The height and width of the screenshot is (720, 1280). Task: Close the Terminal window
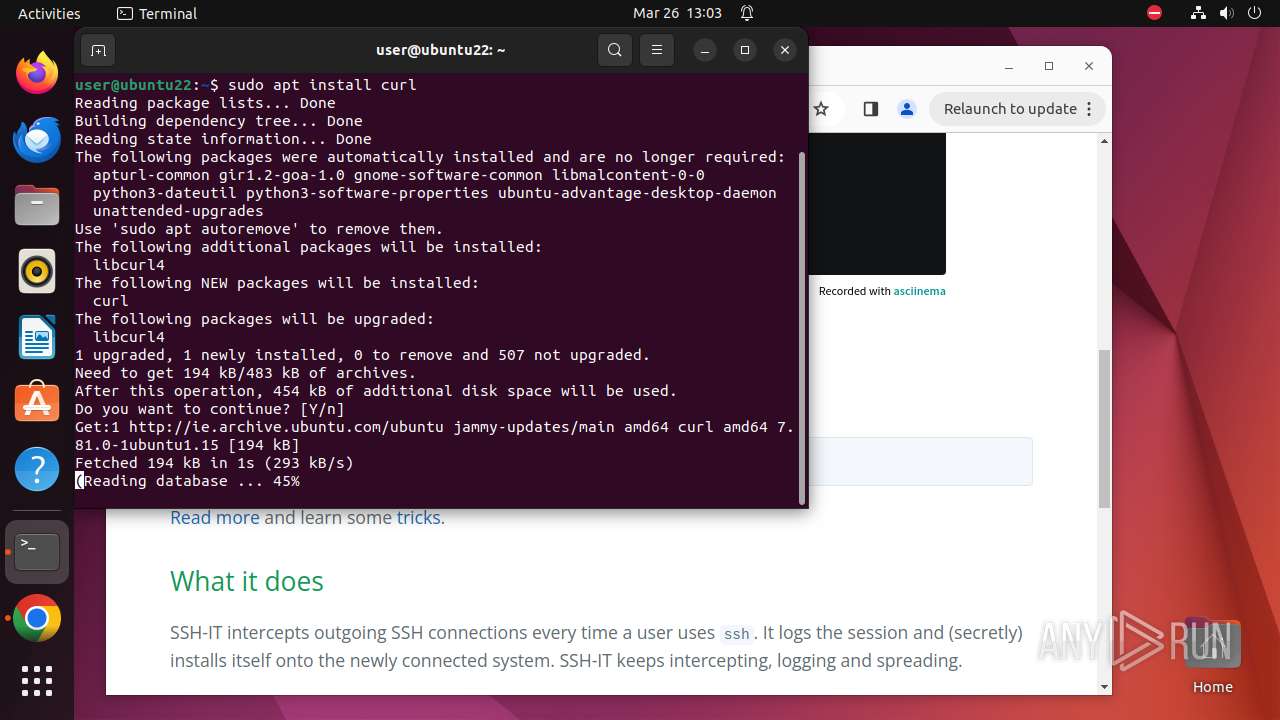click(x=785, y=50)
